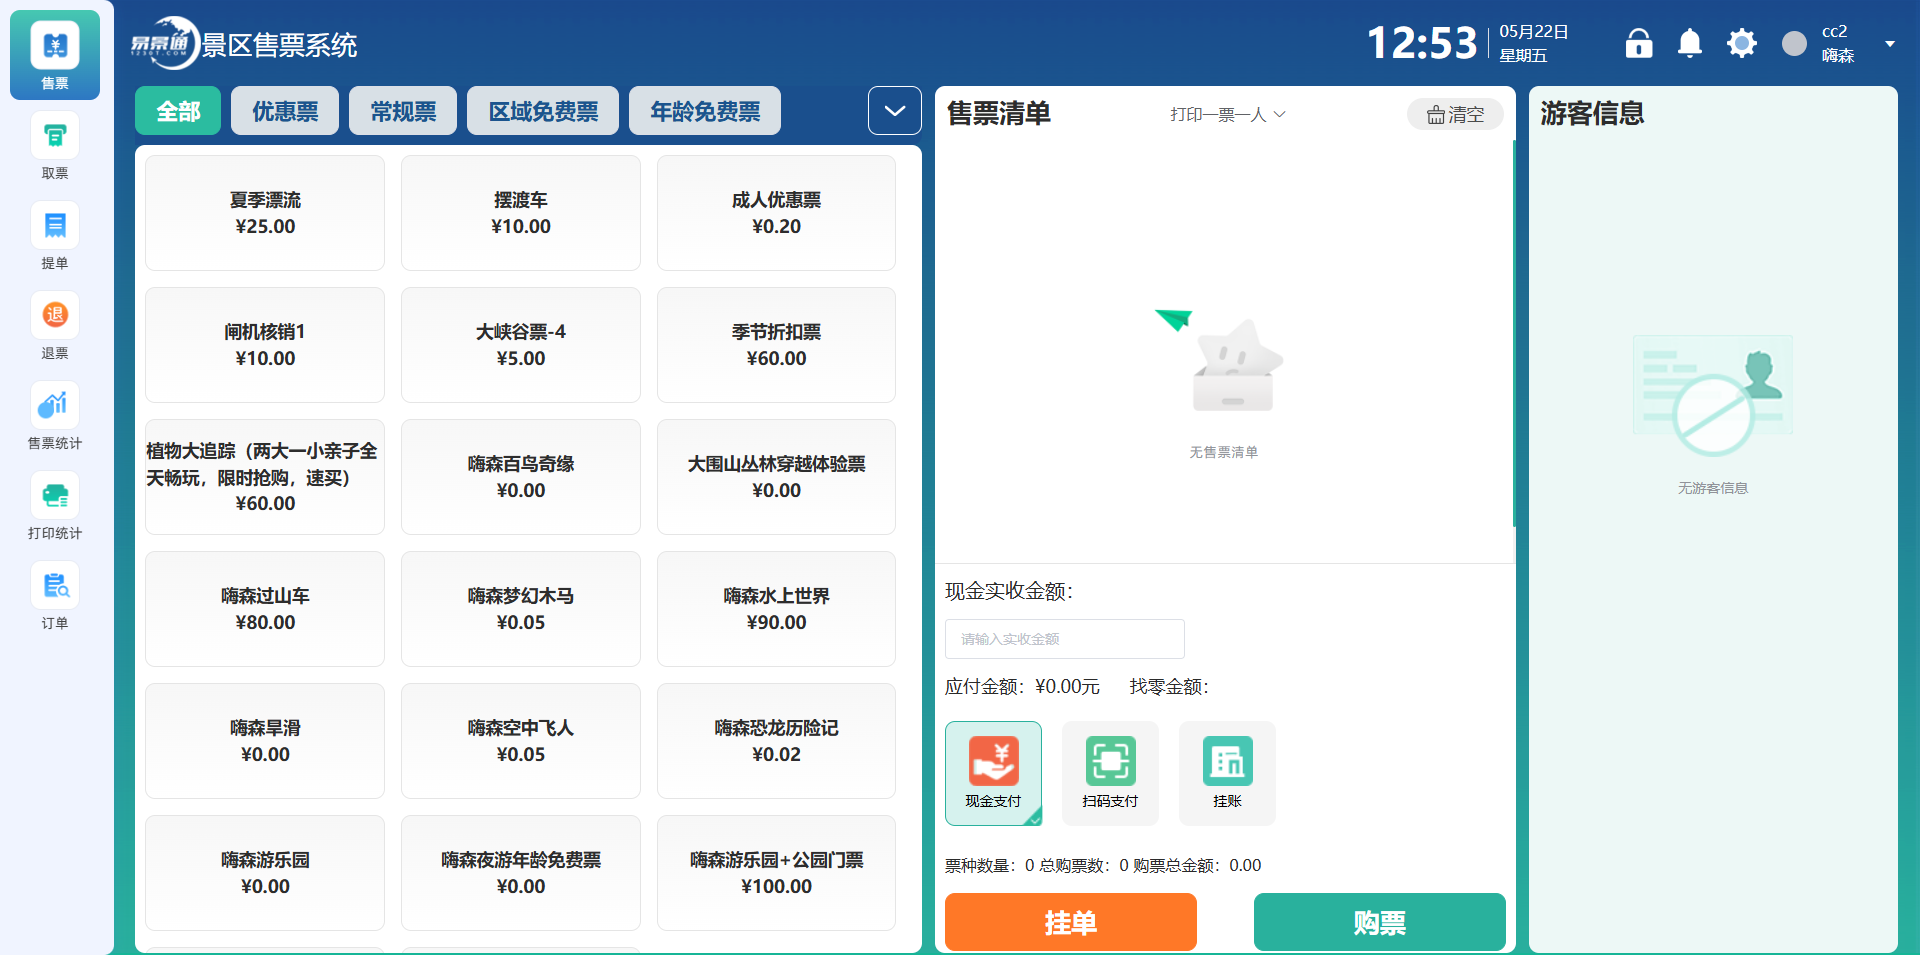The width and height of the screenshot is (1920, 955).
Task: Open the settings gear icon
Action: tap(1742, 43)
